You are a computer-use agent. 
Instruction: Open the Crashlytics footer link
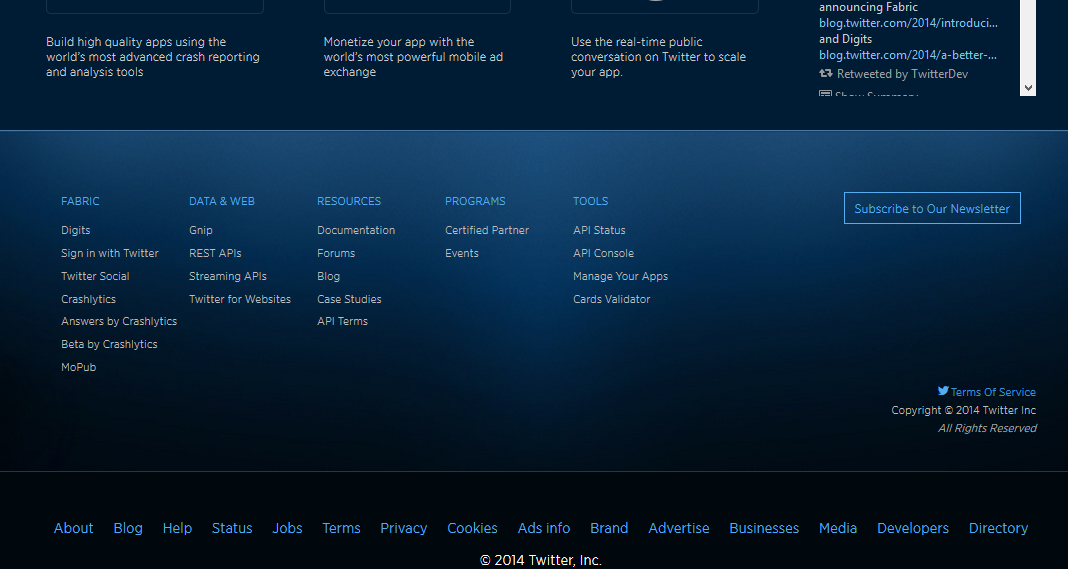89,299
